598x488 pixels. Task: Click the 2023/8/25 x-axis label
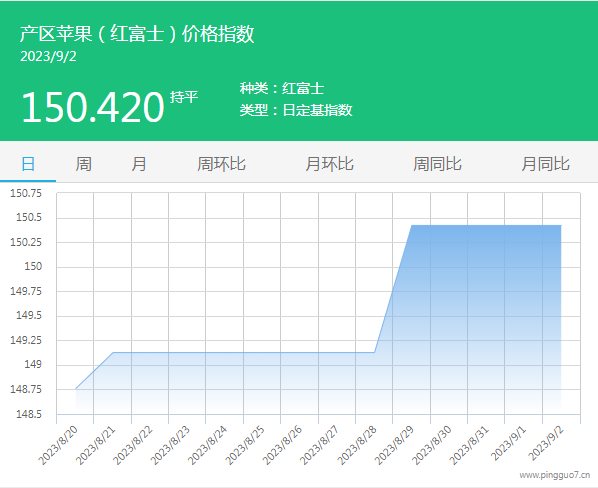click(244, 446)
